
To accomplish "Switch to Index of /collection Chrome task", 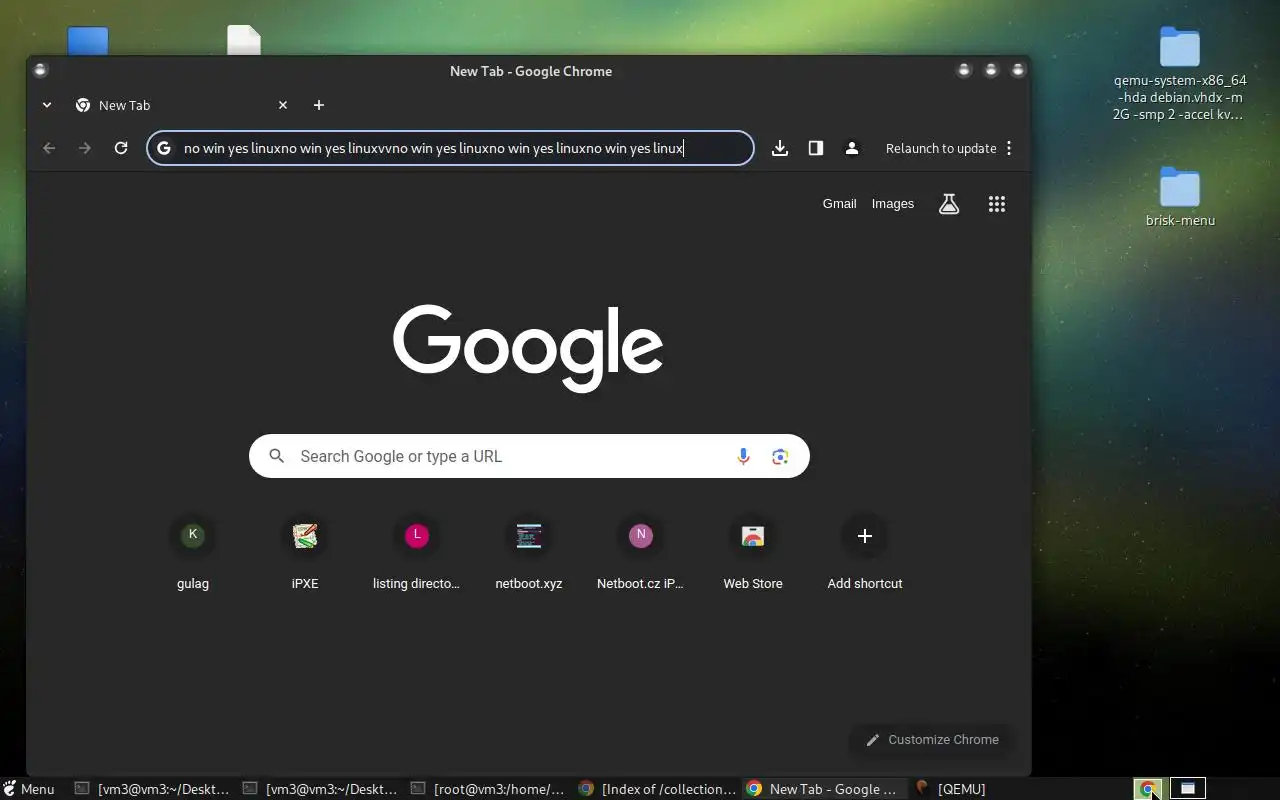I will point(657,789).
